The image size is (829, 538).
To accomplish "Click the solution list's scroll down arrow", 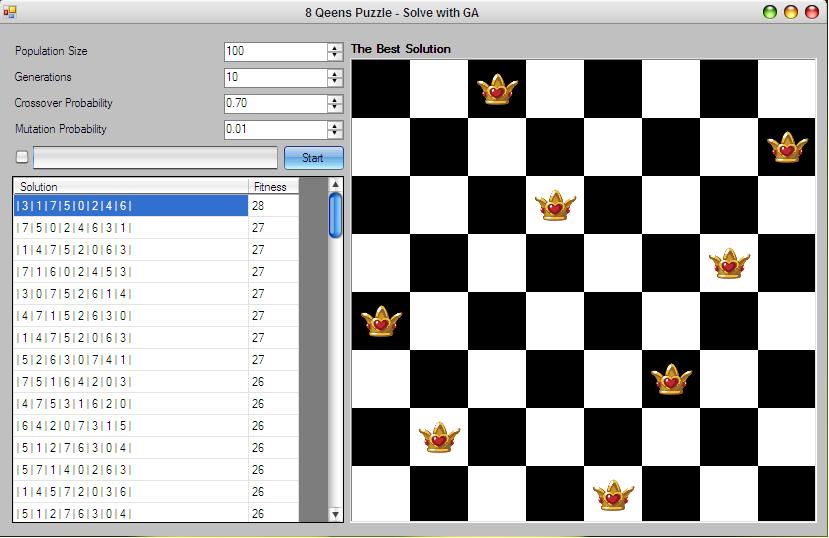I will click(336, 514).
